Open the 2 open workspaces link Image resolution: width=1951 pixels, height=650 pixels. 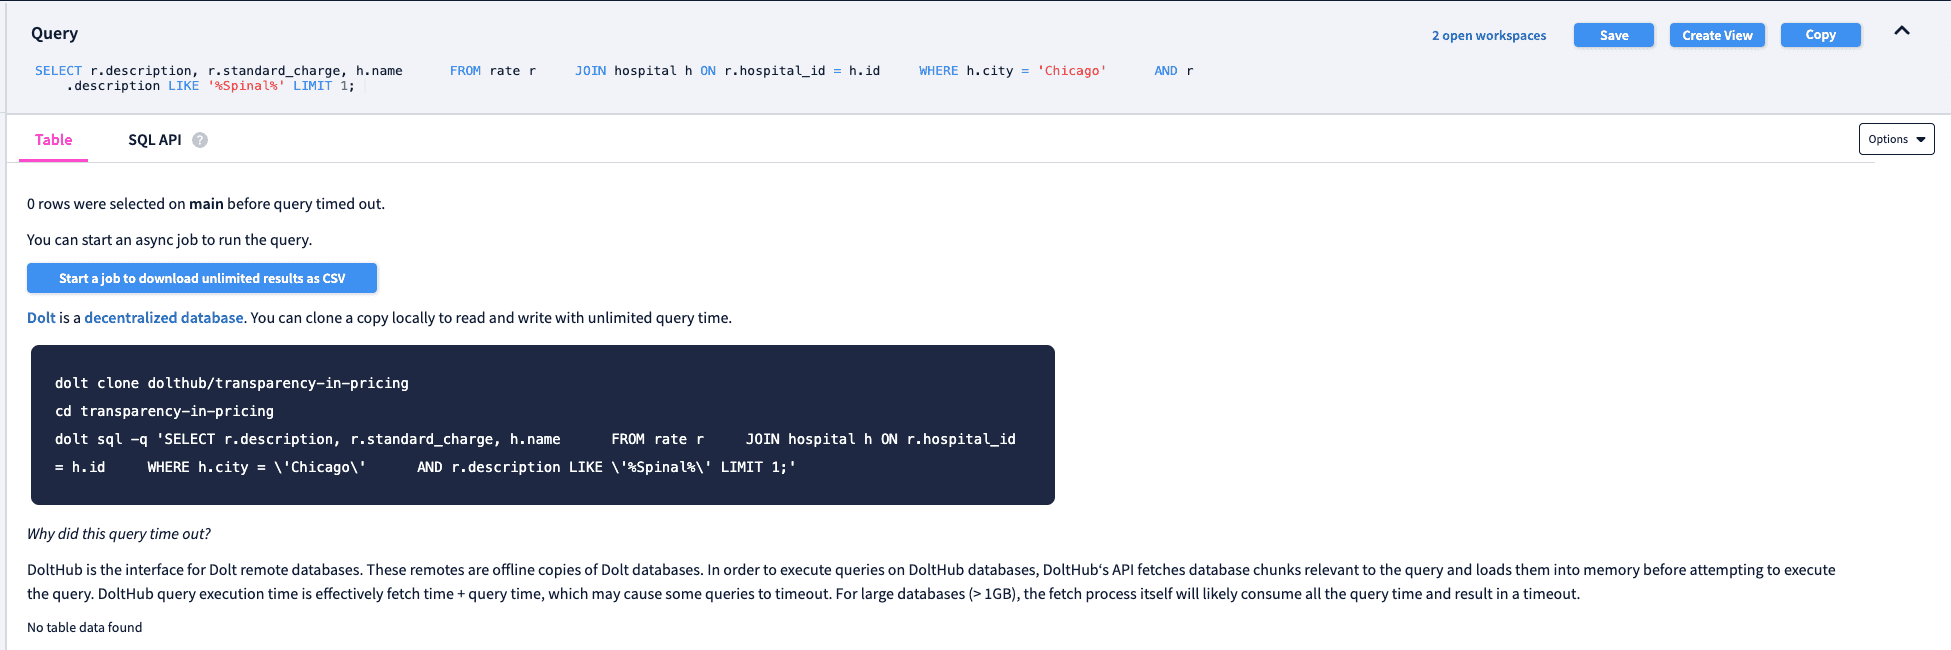(x=1488, y=35)
